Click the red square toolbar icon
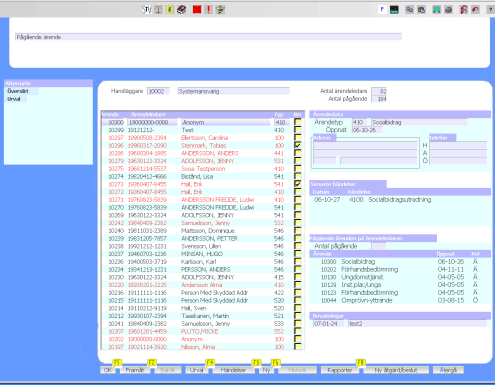This screenshot has height=385, width=495. pyautogui.click(x=197, y=9)
